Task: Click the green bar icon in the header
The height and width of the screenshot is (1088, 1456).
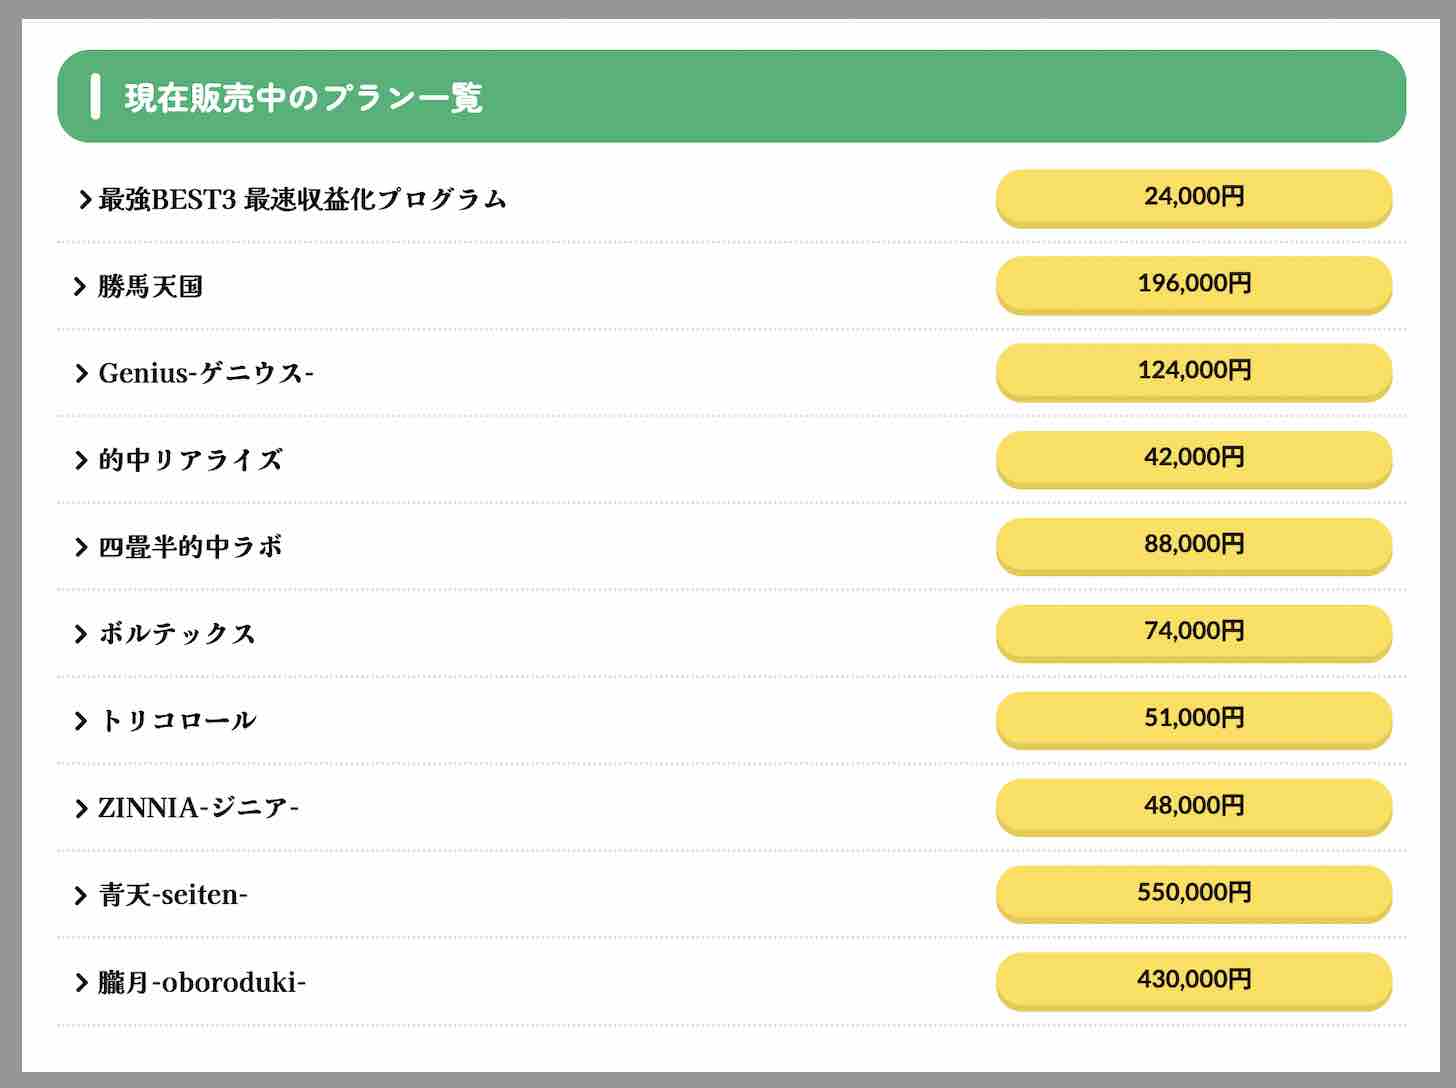Action: (96, 97)
